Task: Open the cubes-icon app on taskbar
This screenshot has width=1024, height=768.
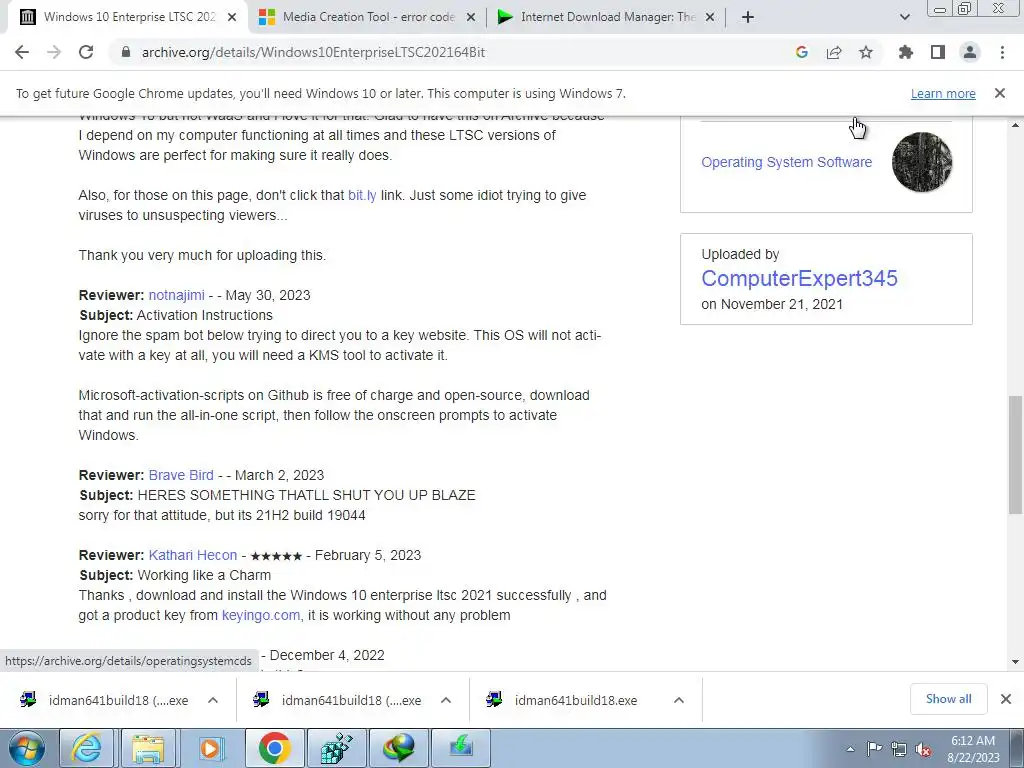Action: [337, 748]
